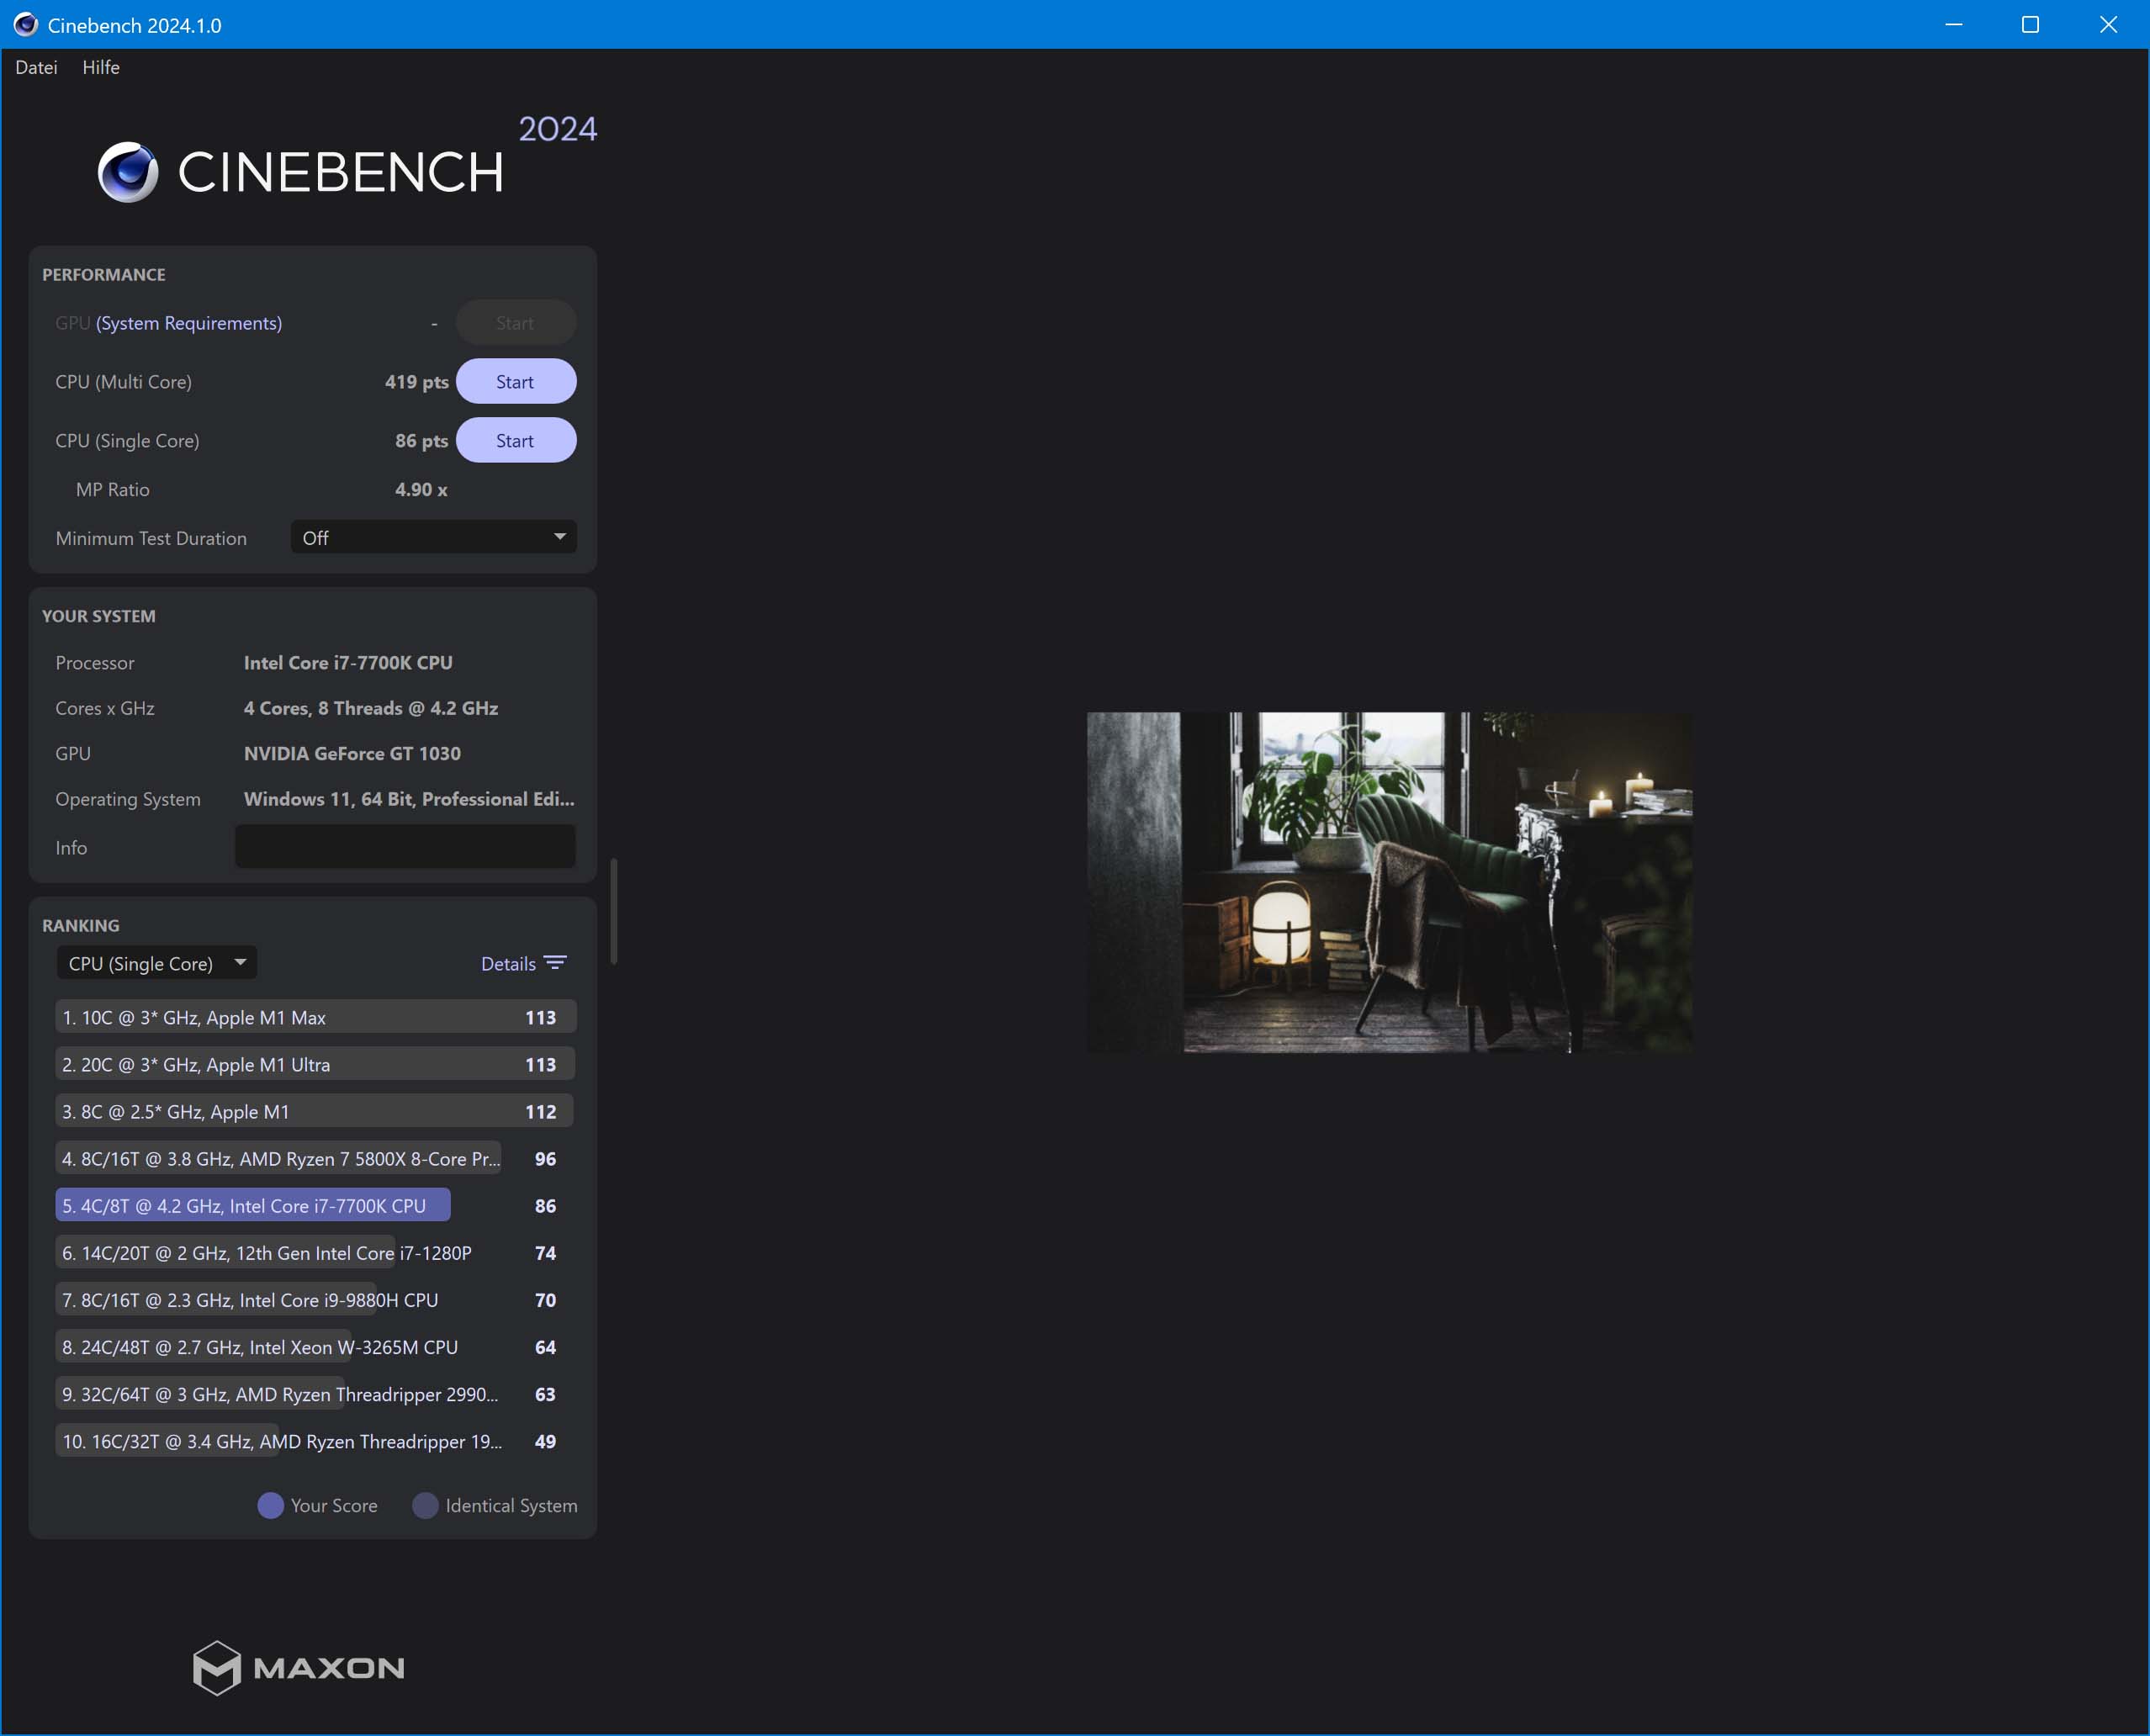Click the Info input field
Screen dimensions: 2150x1736
tap(404, 846)
